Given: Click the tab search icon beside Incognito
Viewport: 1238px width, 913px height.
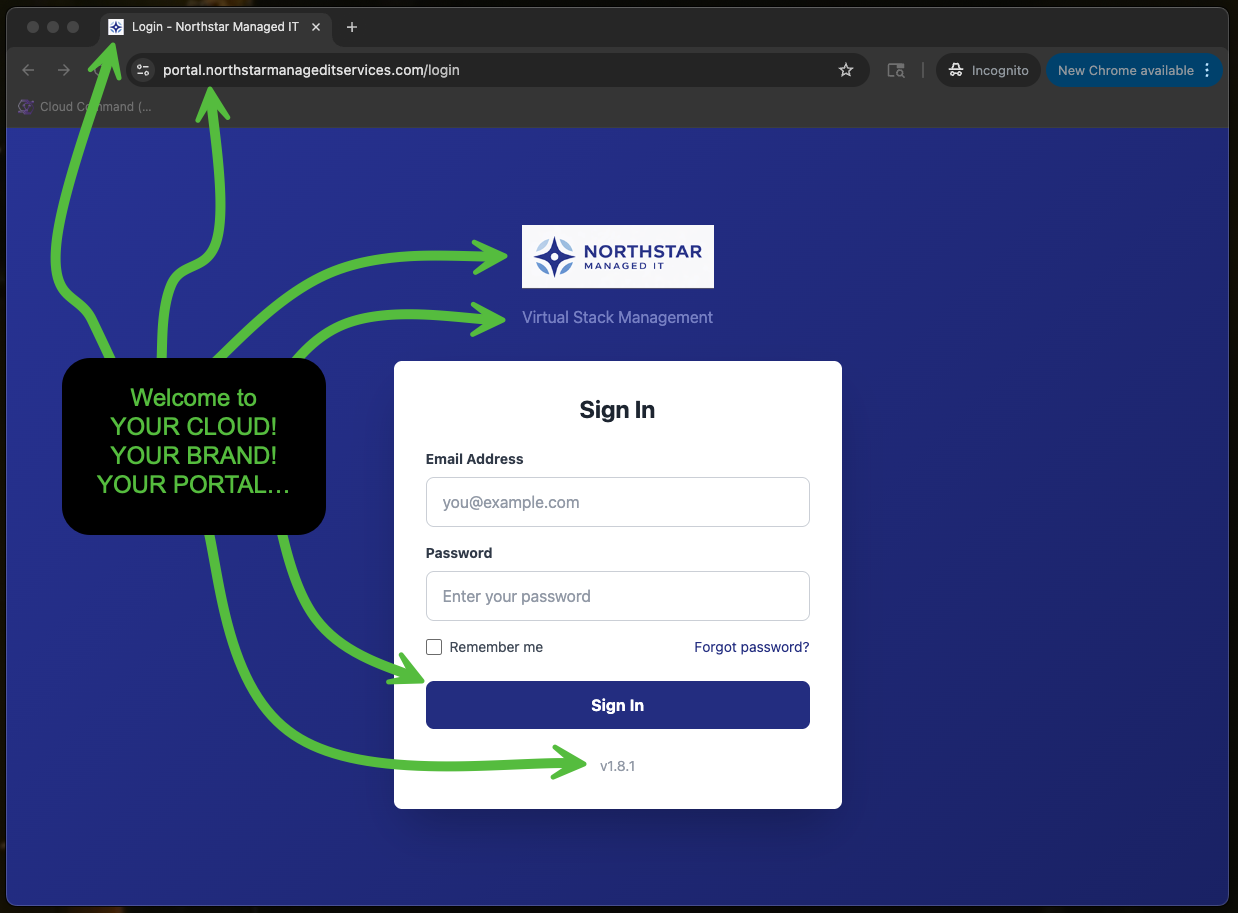Looking at the screenshot, I should pyautogui.click(x=896, y=70).
